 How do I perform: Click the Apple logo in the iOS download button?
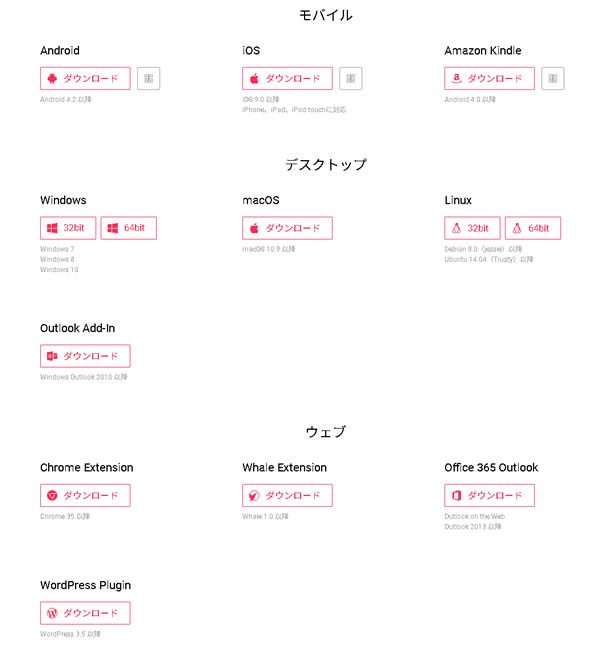254,78
